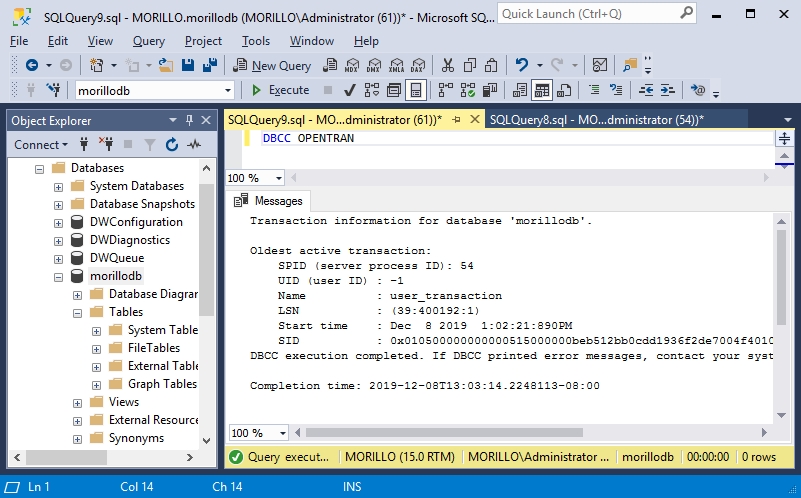Click the Decrease Indent icon
This screenshot has width=801, height=498.
[x=646, y=90]
